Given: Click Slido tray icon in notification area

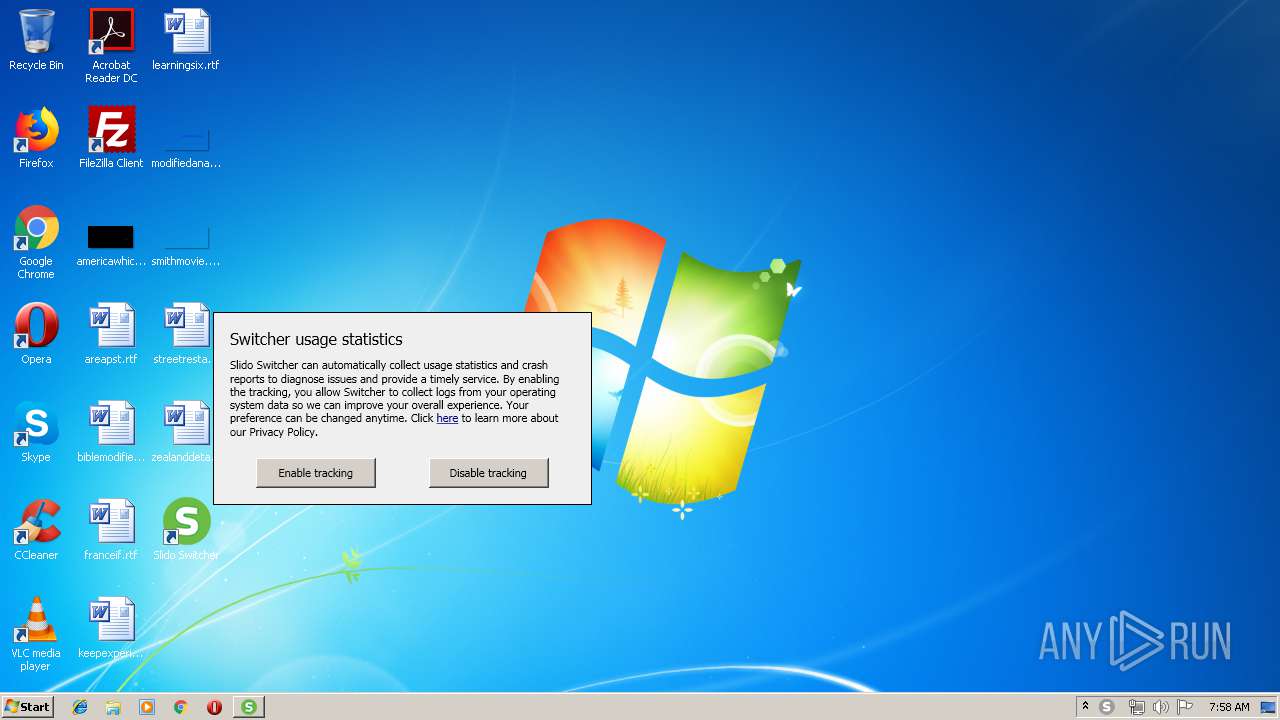Looking at the screenshot, I should click(x=1107, y=707).
